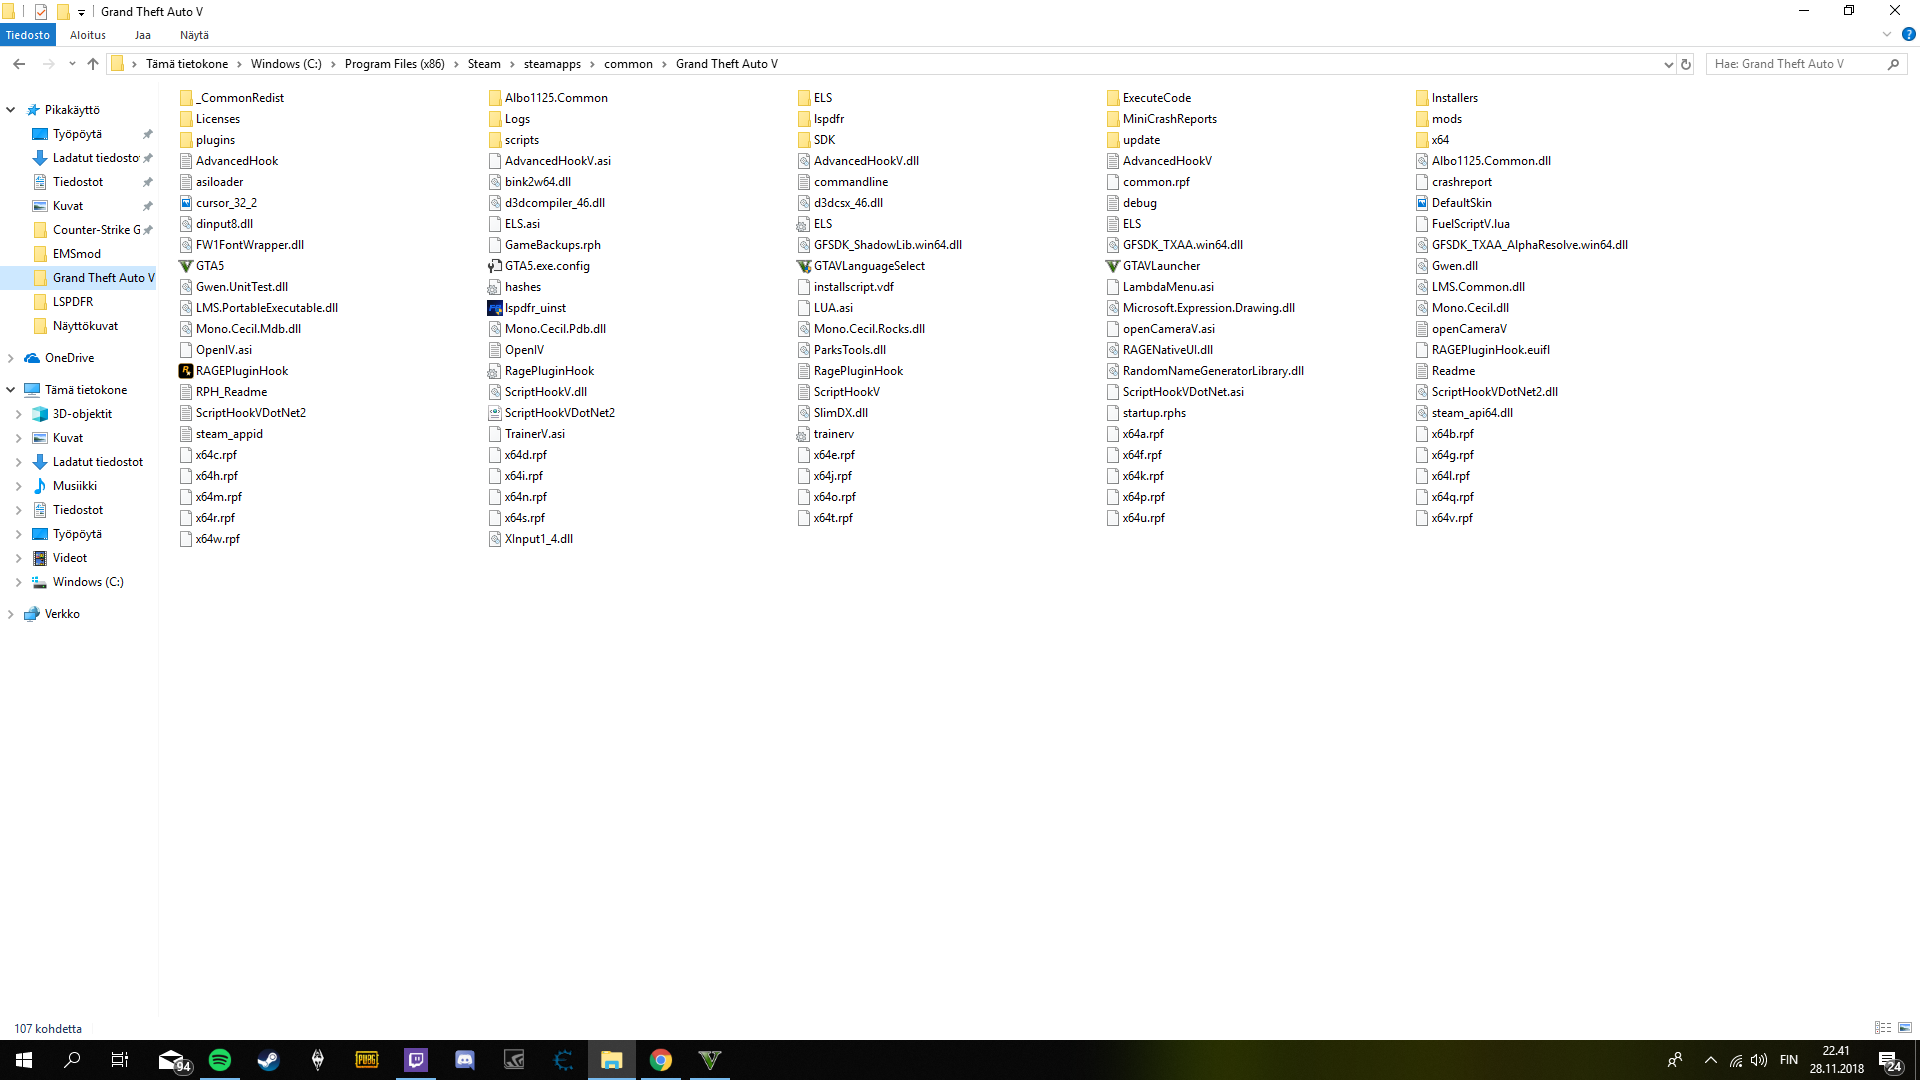Switch to details view layout button
Image resolution: width=1920 pixels, height=1080 pixels.
click(x=1883, y=1028)
